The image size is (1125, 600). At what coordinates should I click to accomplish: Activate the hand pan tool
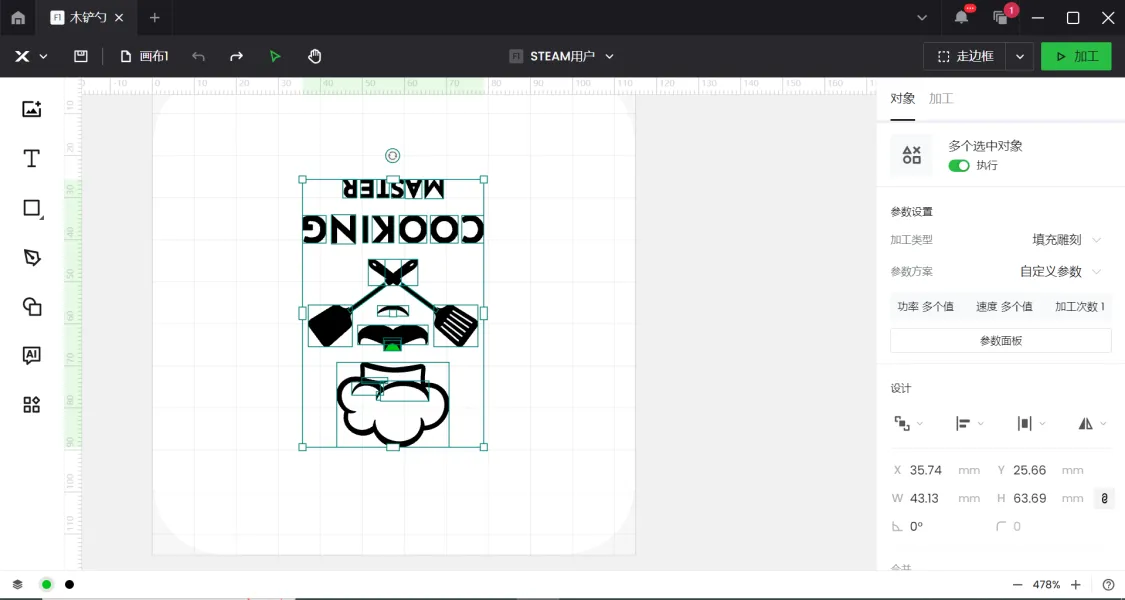pos(314,56)
